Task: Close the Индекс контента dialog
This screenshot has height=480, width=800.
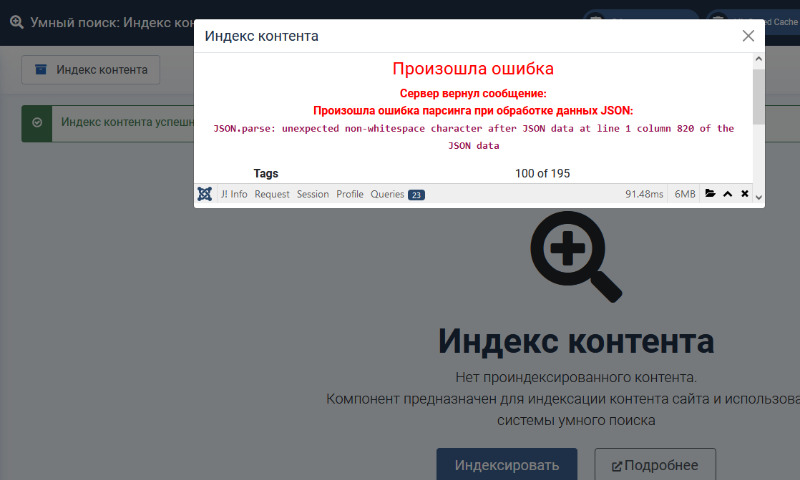Action: [748, 36]
